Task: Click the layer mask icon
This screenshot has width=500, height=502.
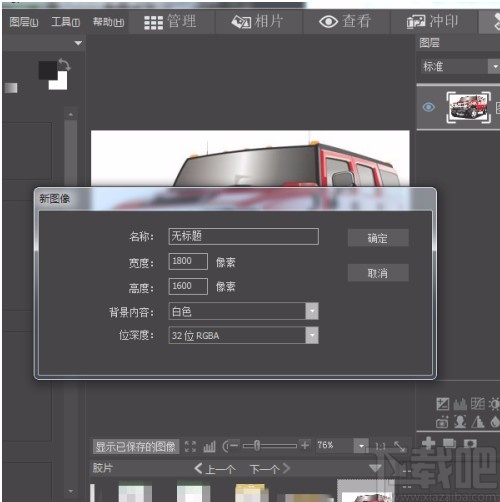Action: coord(470,443)
